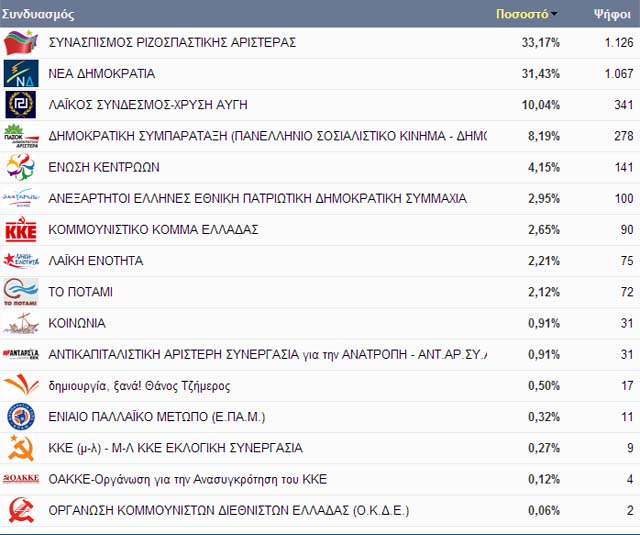Click the Enosi Kentroon colorful swirl logo

click(20, 167)
